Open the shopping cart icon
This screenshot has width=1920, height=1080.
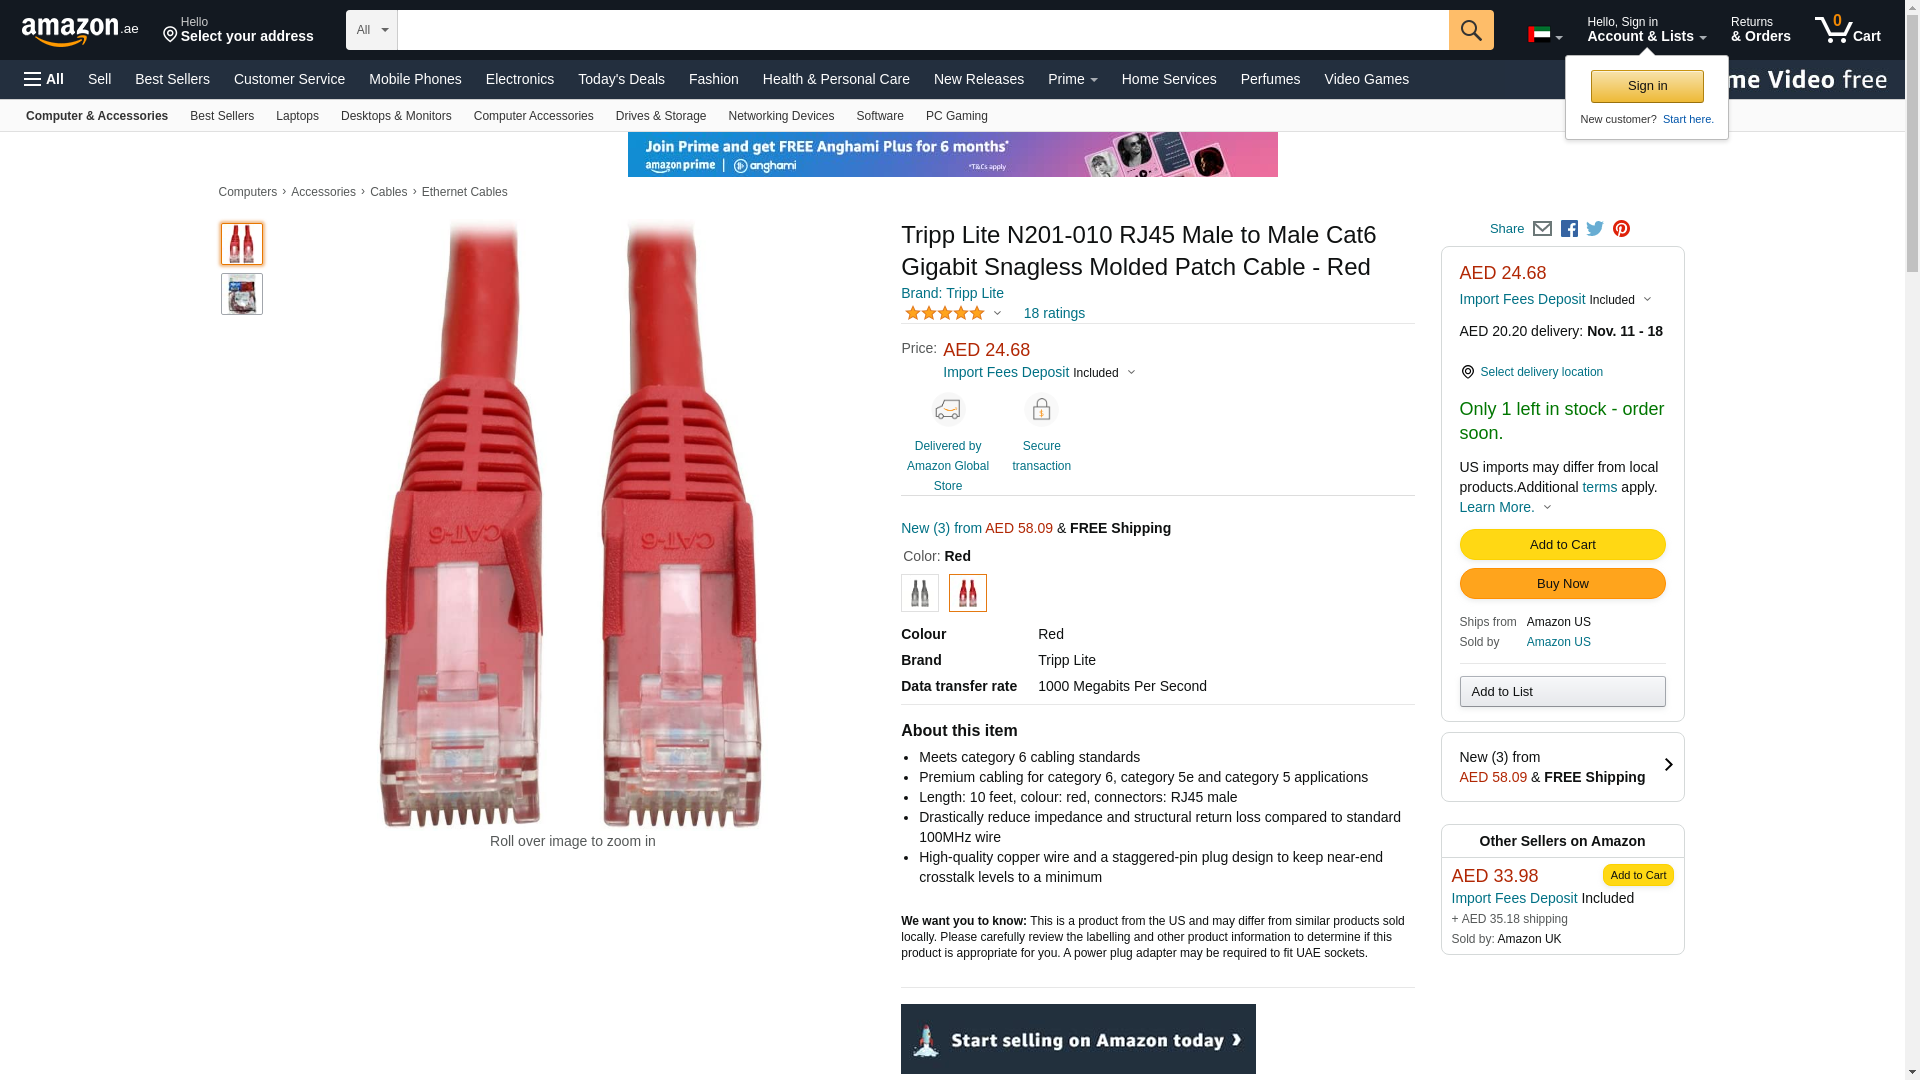click(1847, 29)
